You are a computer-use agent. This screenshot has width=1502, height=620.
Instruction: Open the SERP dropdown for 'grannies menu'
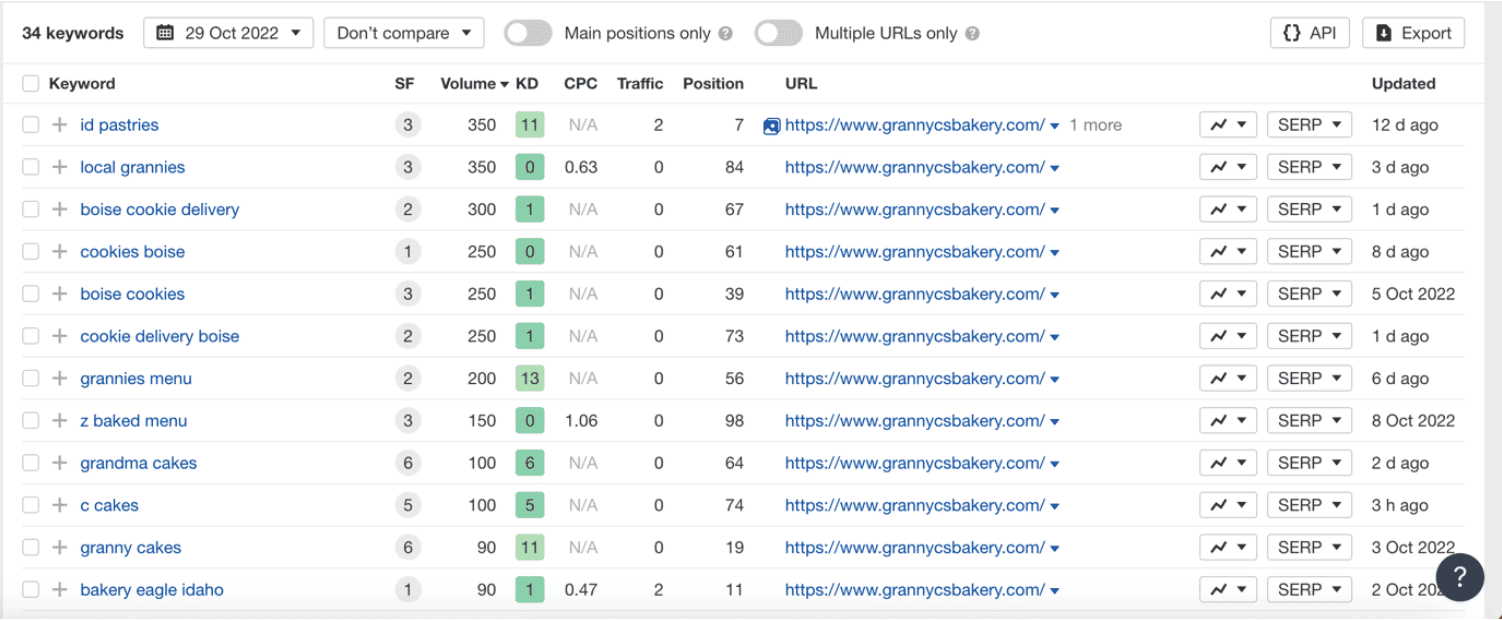[x=1309, y=378]
